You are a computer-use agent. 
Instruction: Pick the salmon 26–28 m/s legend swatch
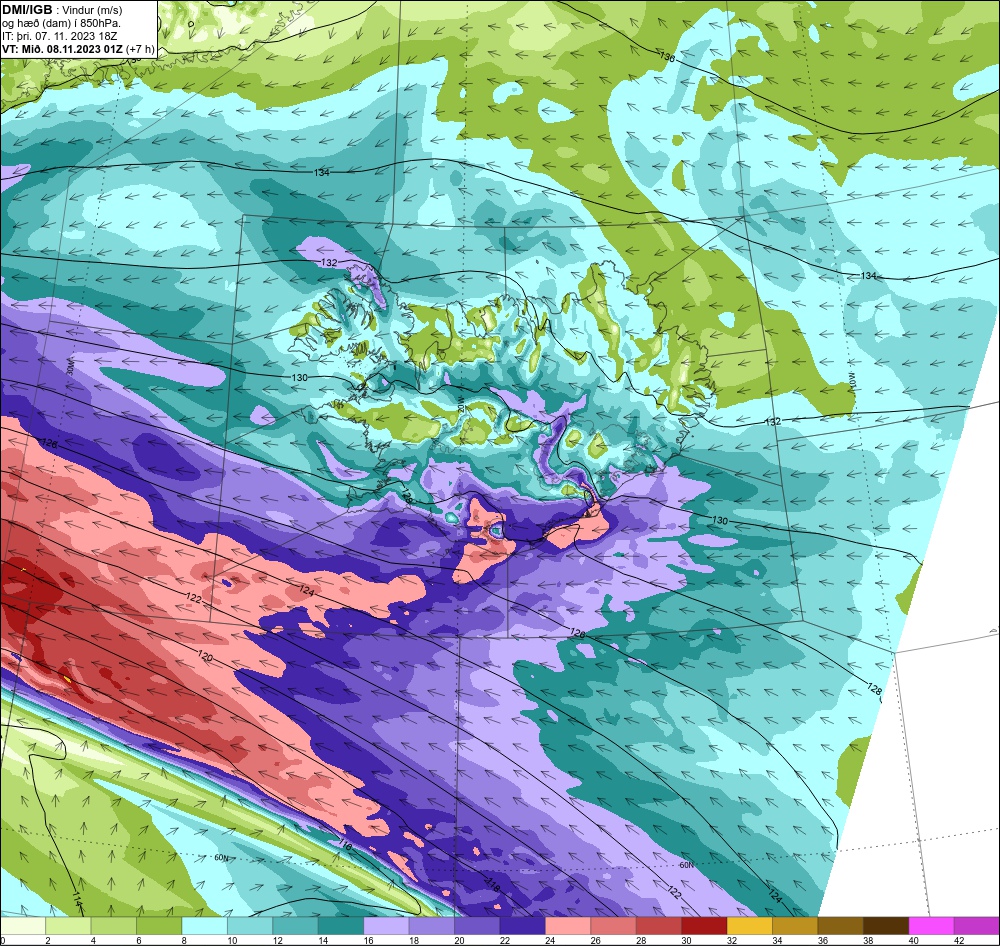click(x=613, y=926)
